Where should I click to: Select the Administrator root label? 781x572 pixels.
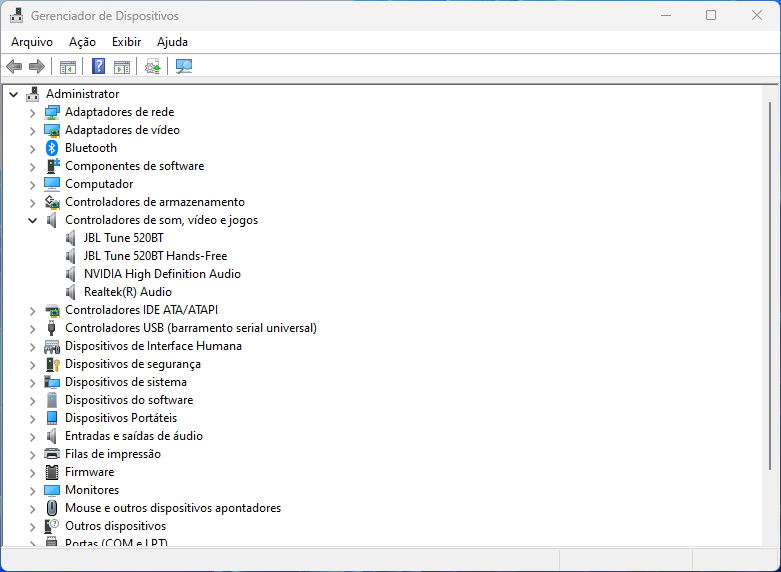click(x=83, y=94)
